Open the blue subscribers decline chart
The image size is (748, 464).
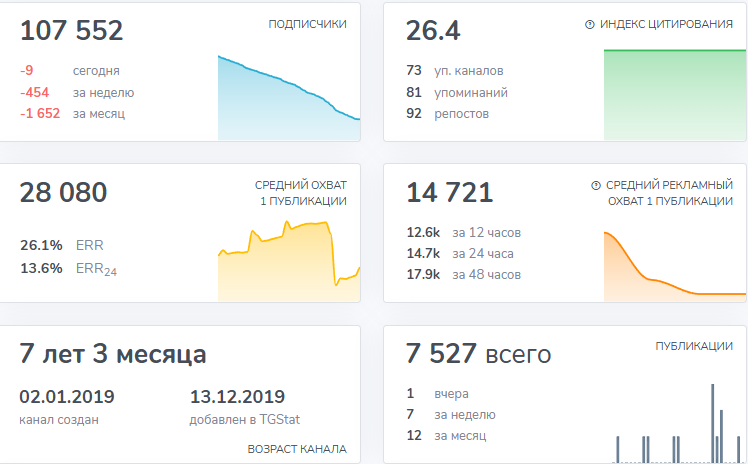coord(289,98)
